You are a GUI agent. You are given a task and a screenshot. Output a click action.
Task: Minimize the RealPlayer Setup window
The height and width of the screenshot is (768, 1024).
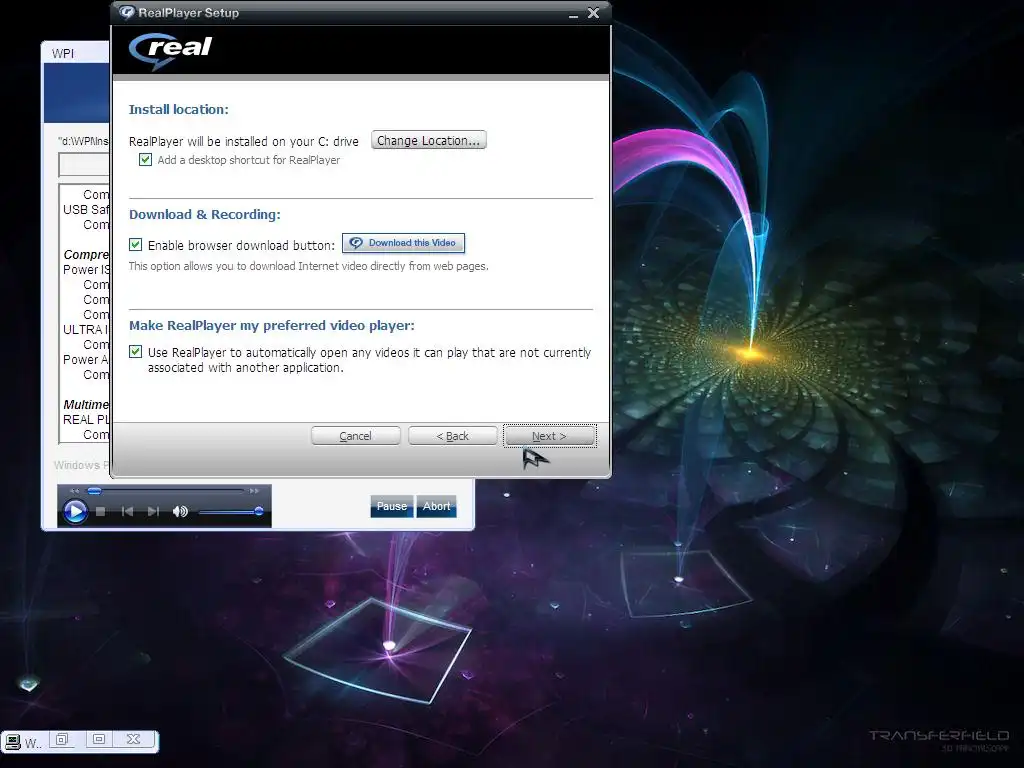pos(573,14)
